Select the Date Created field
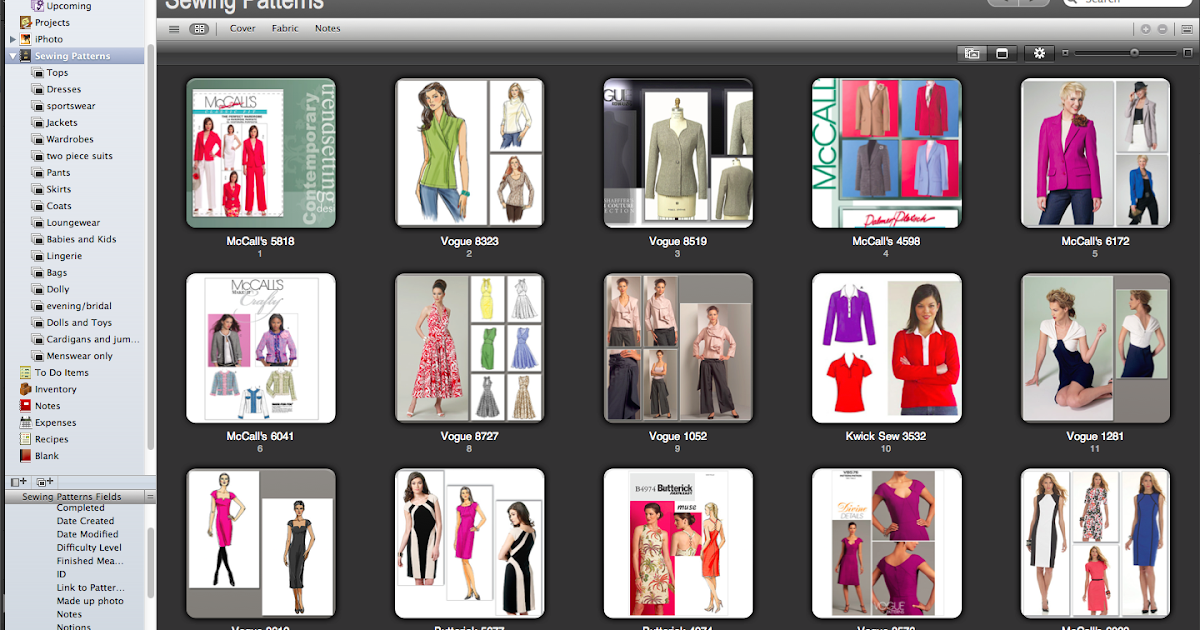This screenshot has height=630, width=1200. (85, 521)
